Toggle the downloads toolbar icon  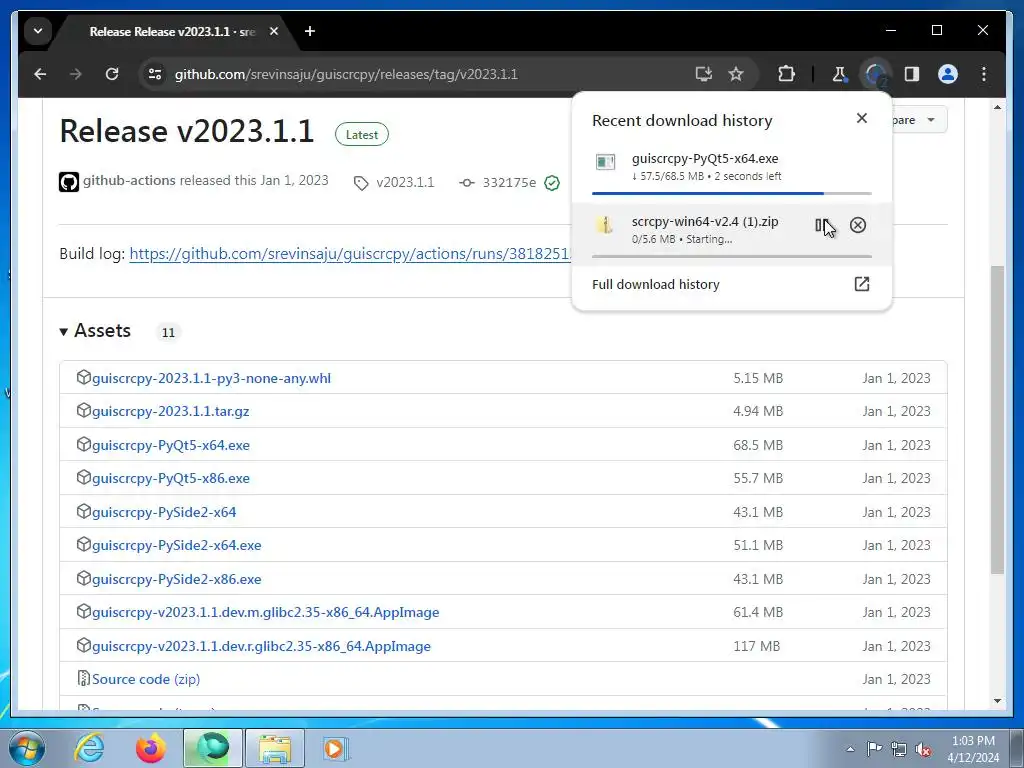(875, 74)
